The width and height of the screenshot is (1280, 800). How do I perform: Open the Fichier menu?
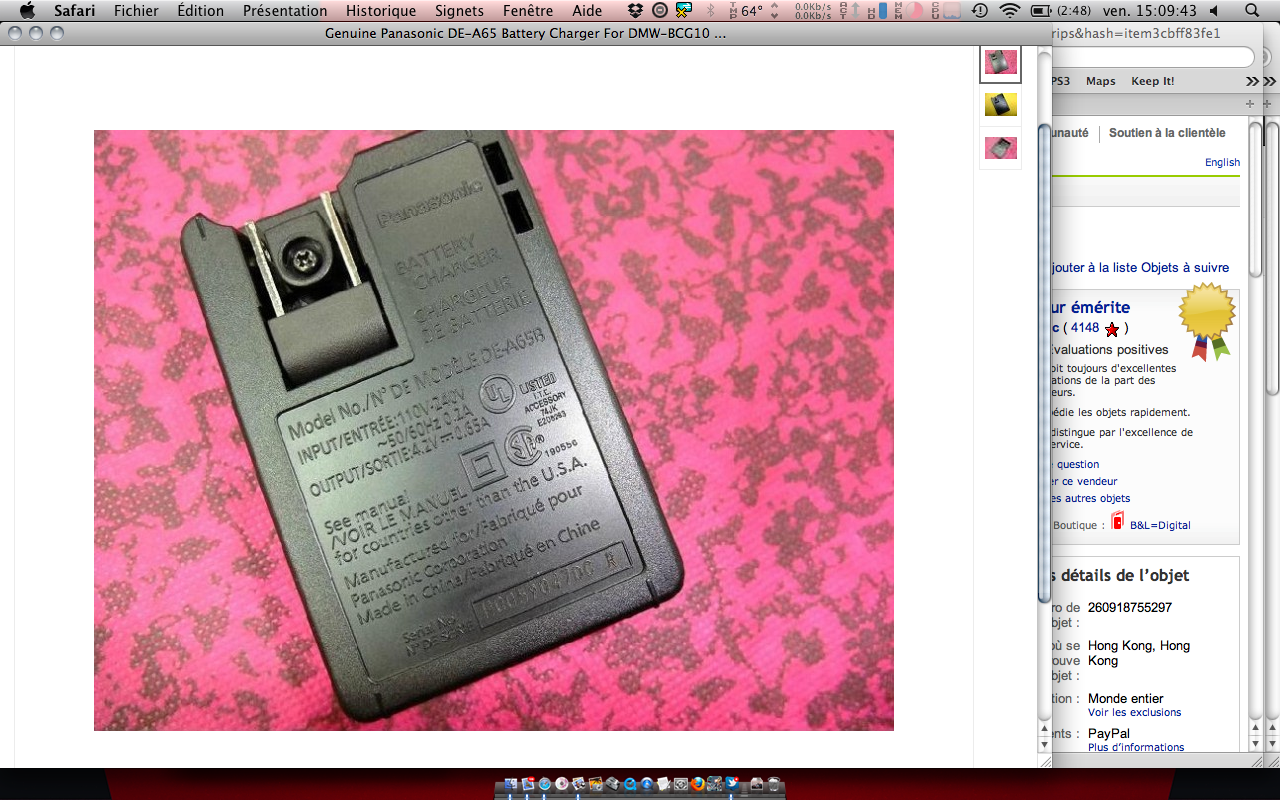coord(136,11)
